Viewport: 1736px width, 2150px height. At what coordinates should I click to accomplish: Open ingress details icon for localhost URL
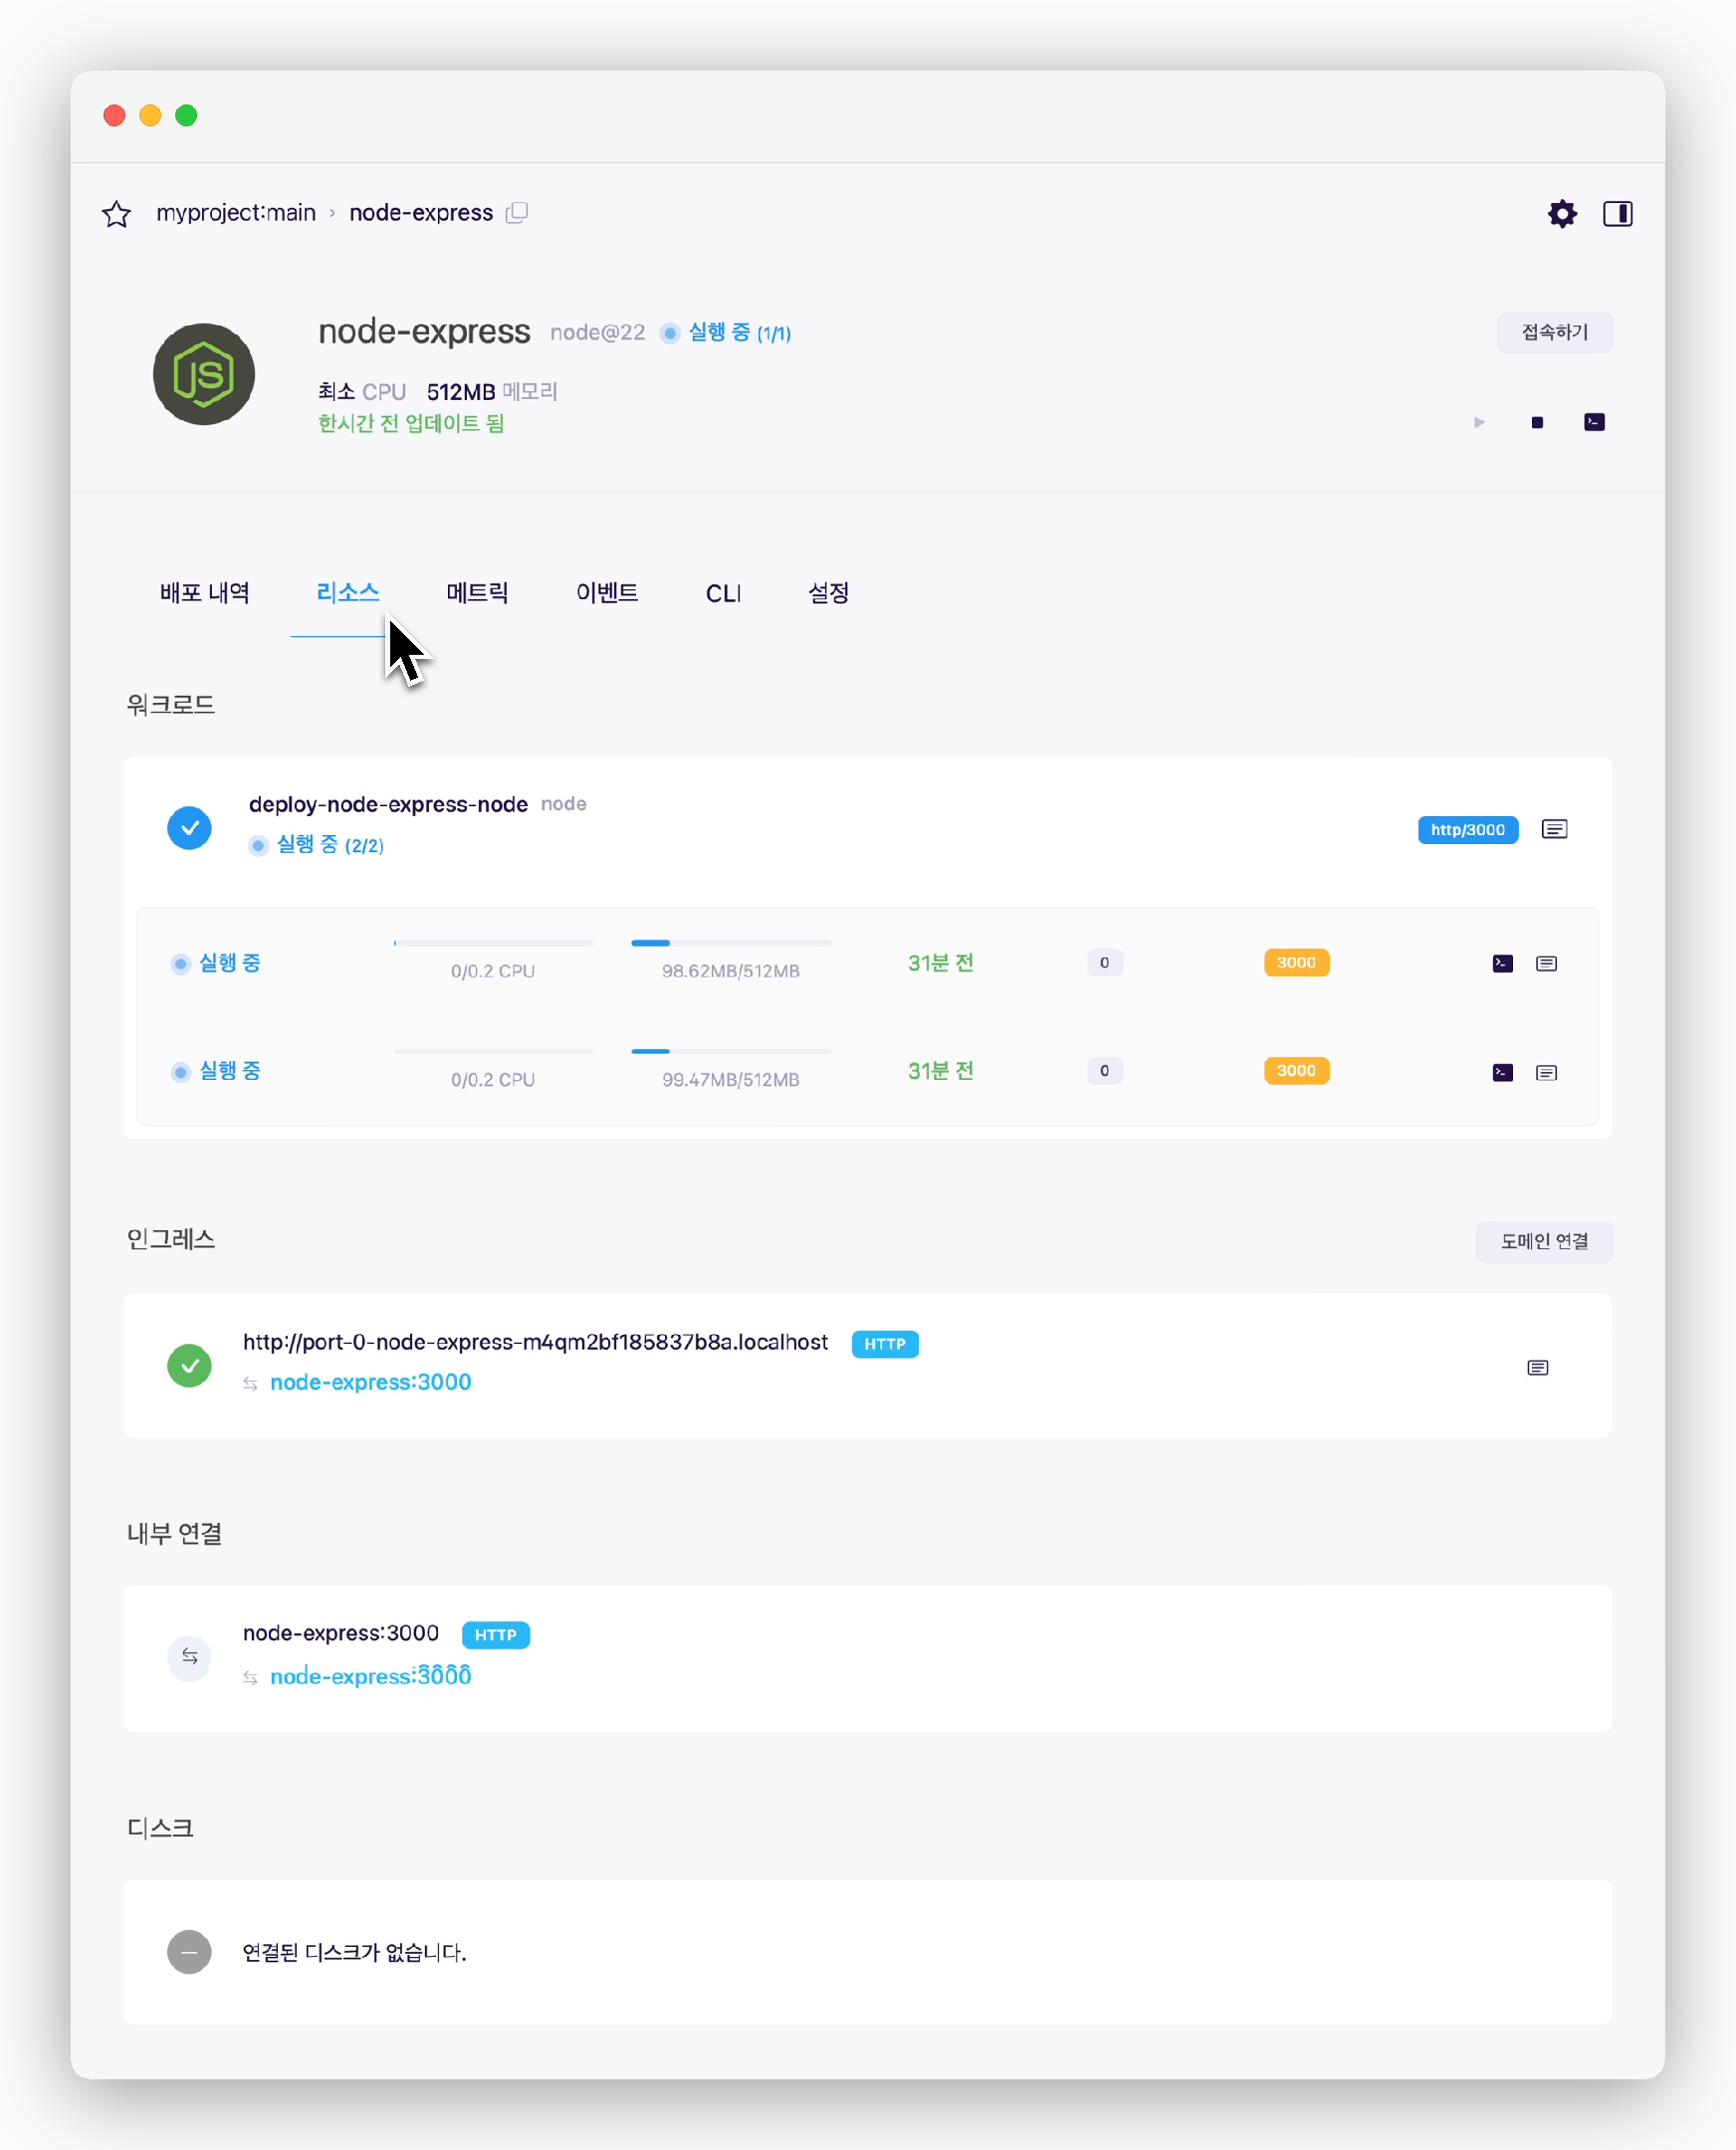click(1537, 1368)
